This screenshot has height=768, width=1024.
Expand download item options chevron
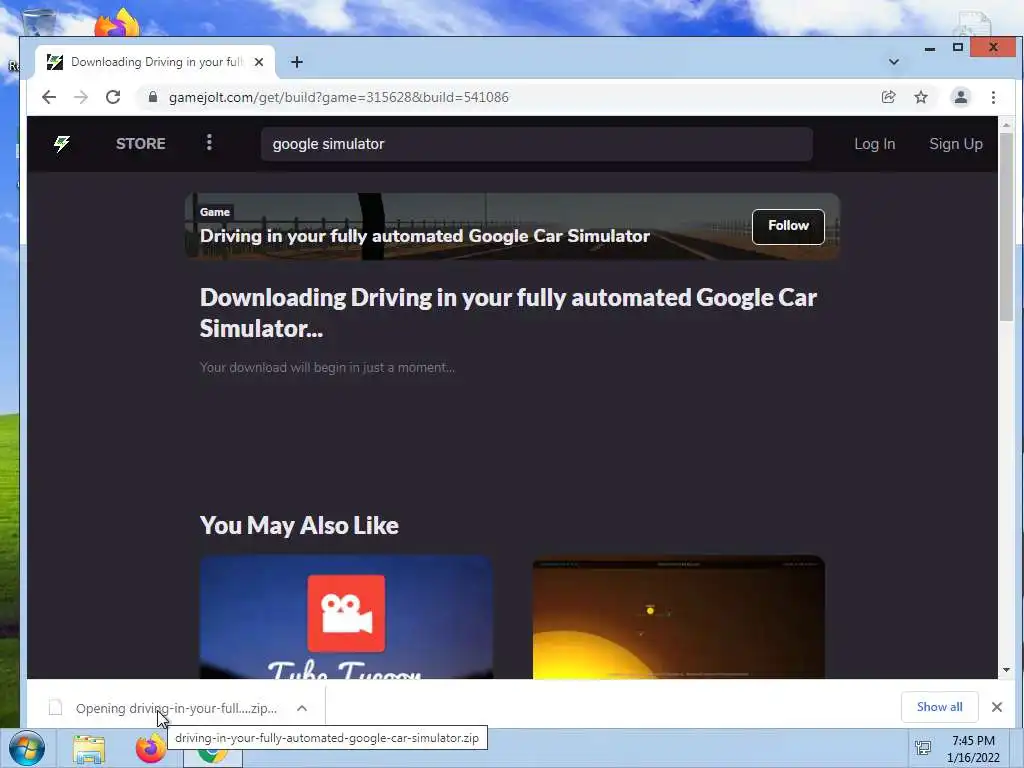pos(302,708)
